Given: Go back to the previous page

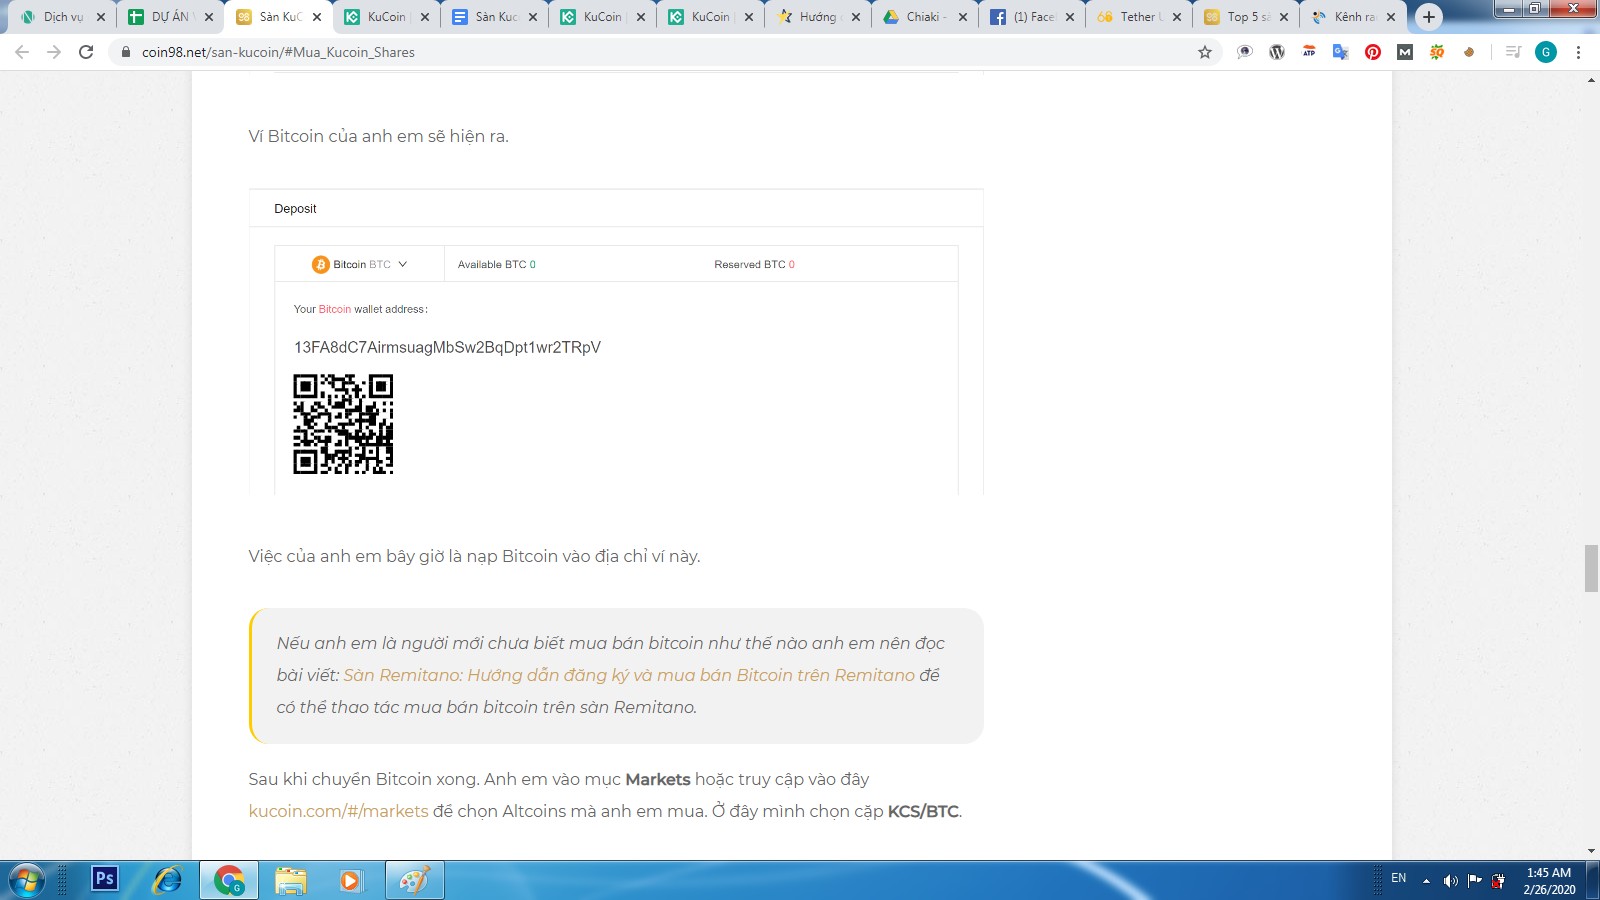Looking at the screenshot, I should pyautogui.click(x=22, y=52).
